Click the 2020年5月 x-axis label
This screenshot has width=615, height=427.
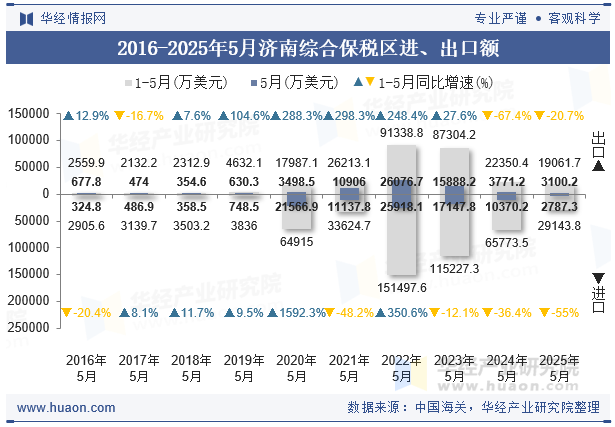[x=297, y=369]
